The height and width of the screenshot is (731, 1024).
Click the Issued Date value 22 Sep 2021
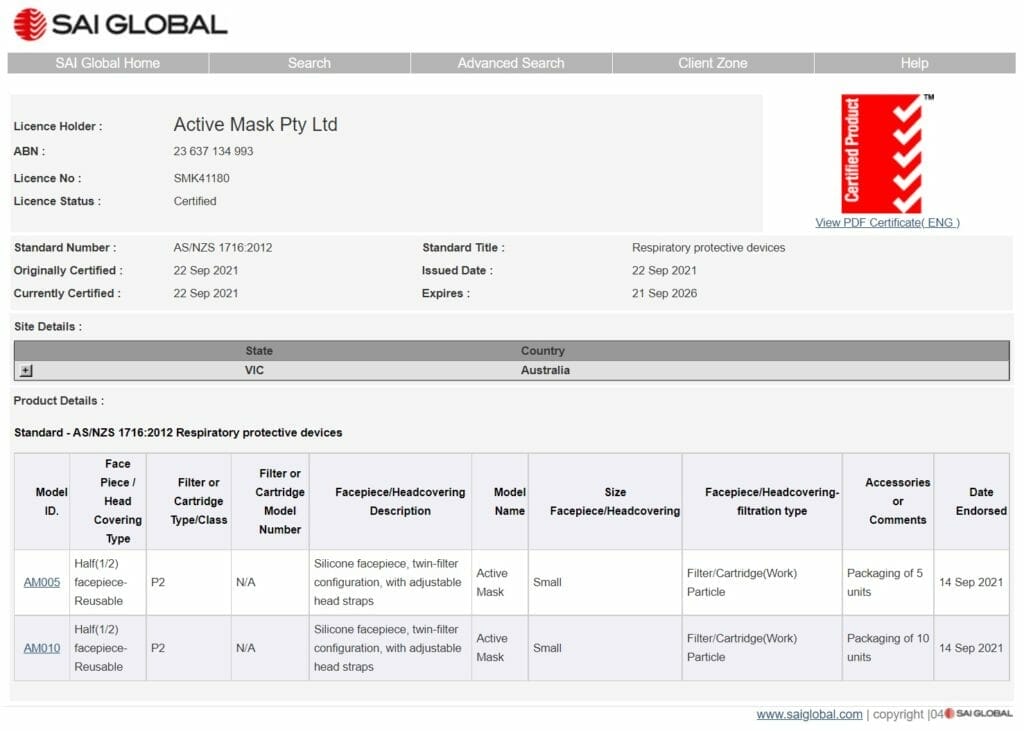coord(664,270)
